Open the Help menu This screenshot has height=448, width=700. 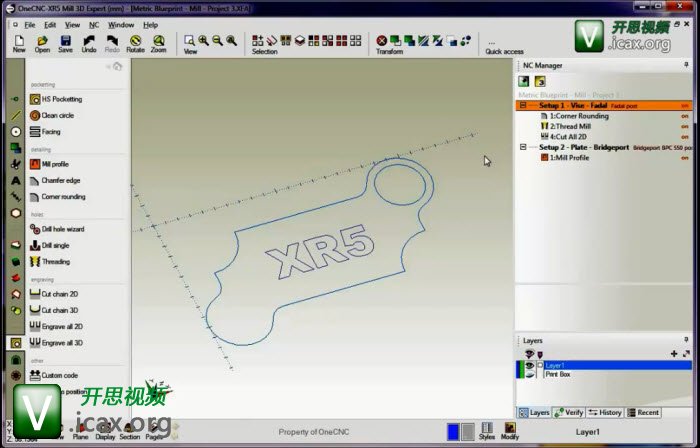[150, 25]
